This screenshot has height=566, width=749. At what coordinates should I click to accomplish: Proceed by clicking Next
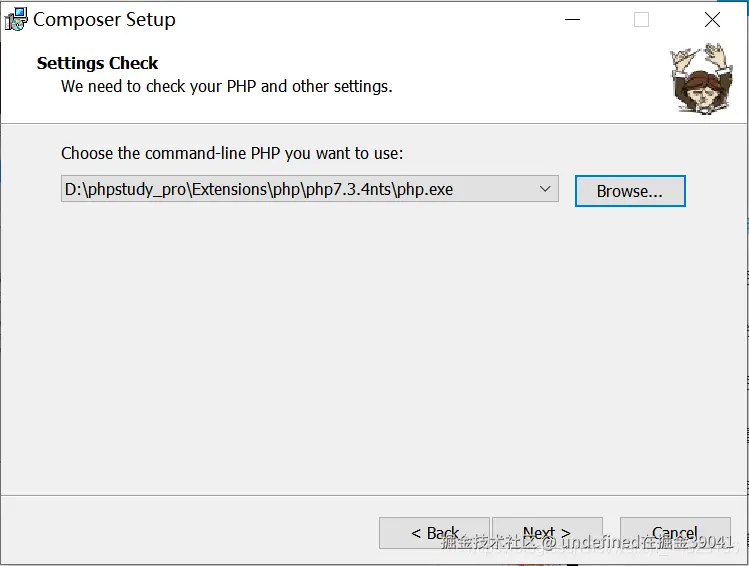(547, 533)
